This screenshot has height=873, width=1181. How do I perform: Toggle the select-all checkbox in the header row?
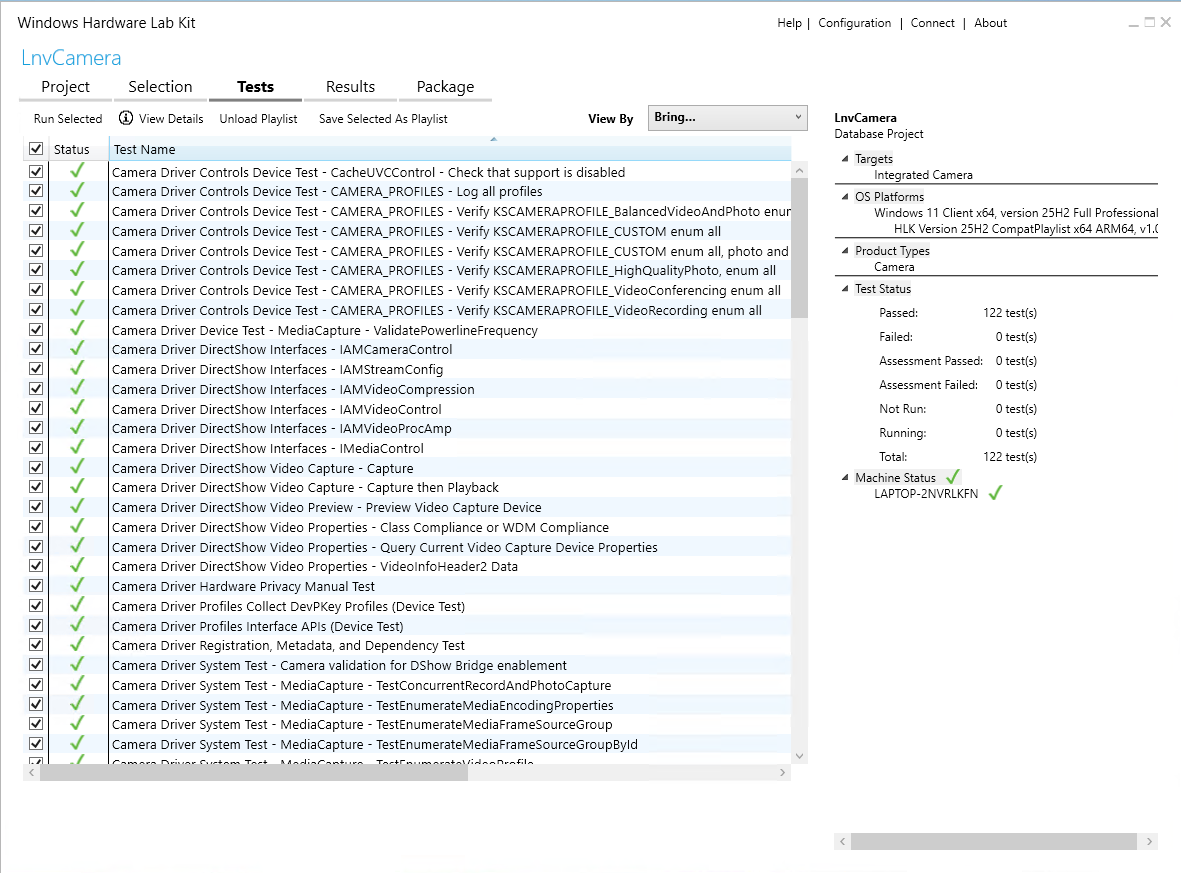point(35,148)
